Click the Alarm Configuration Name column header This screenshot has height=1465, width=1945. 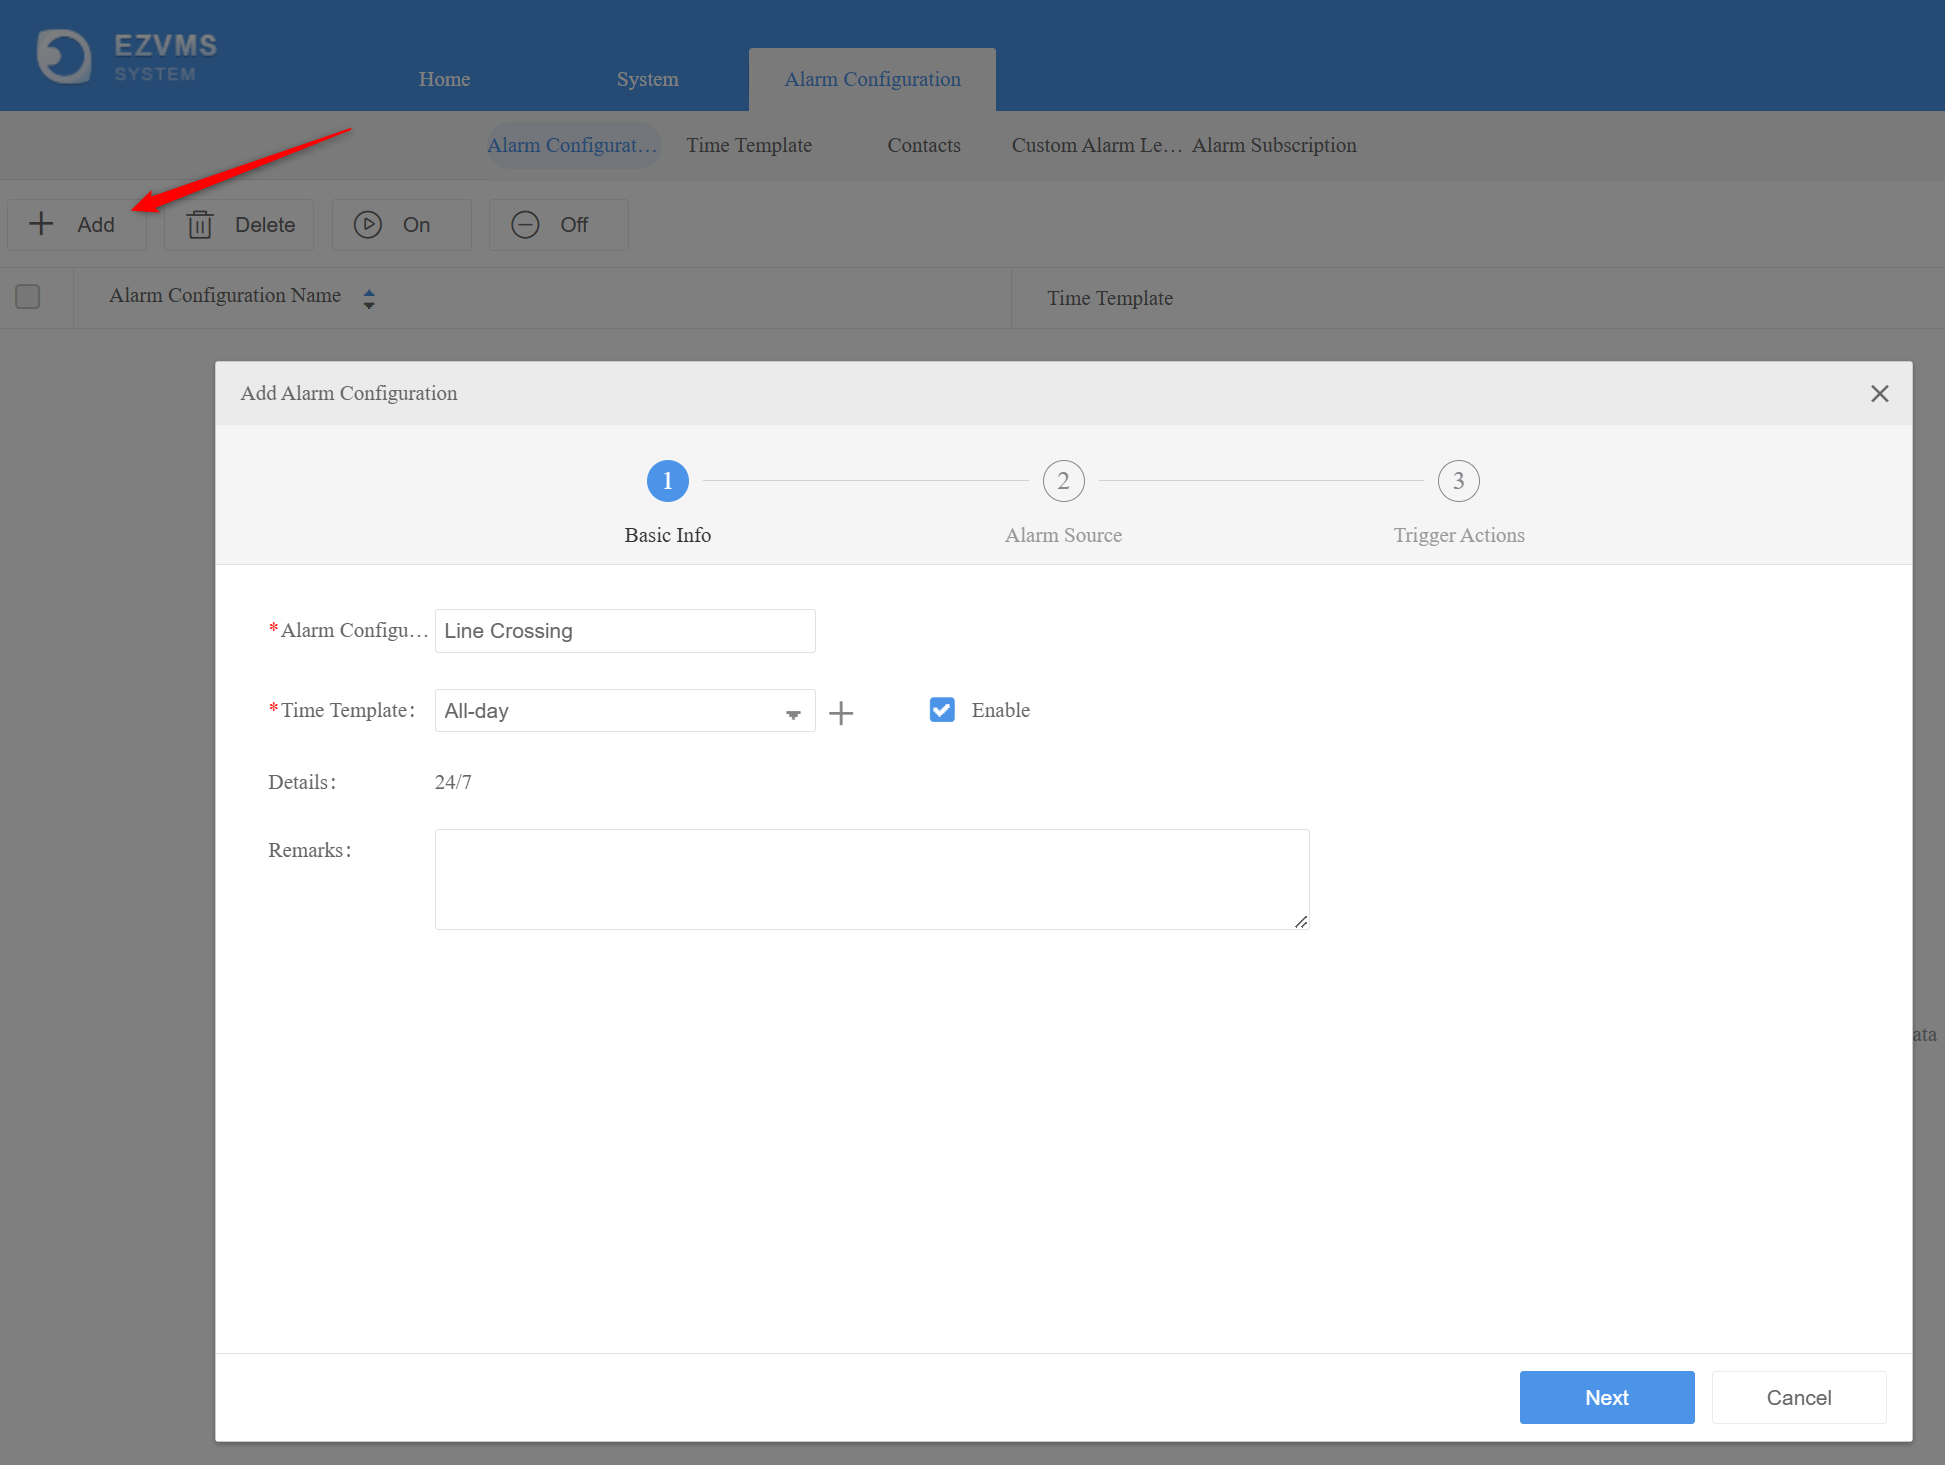[225, 295]
